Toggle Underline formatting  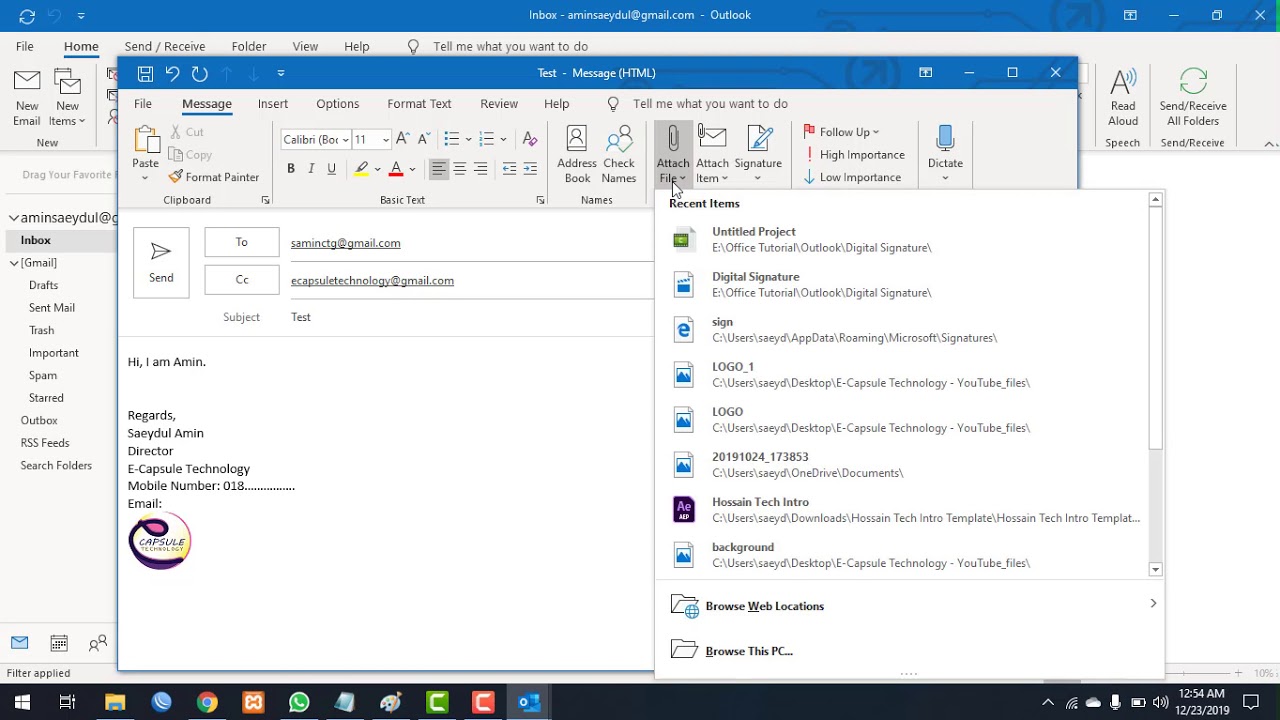tap(332, 169)
